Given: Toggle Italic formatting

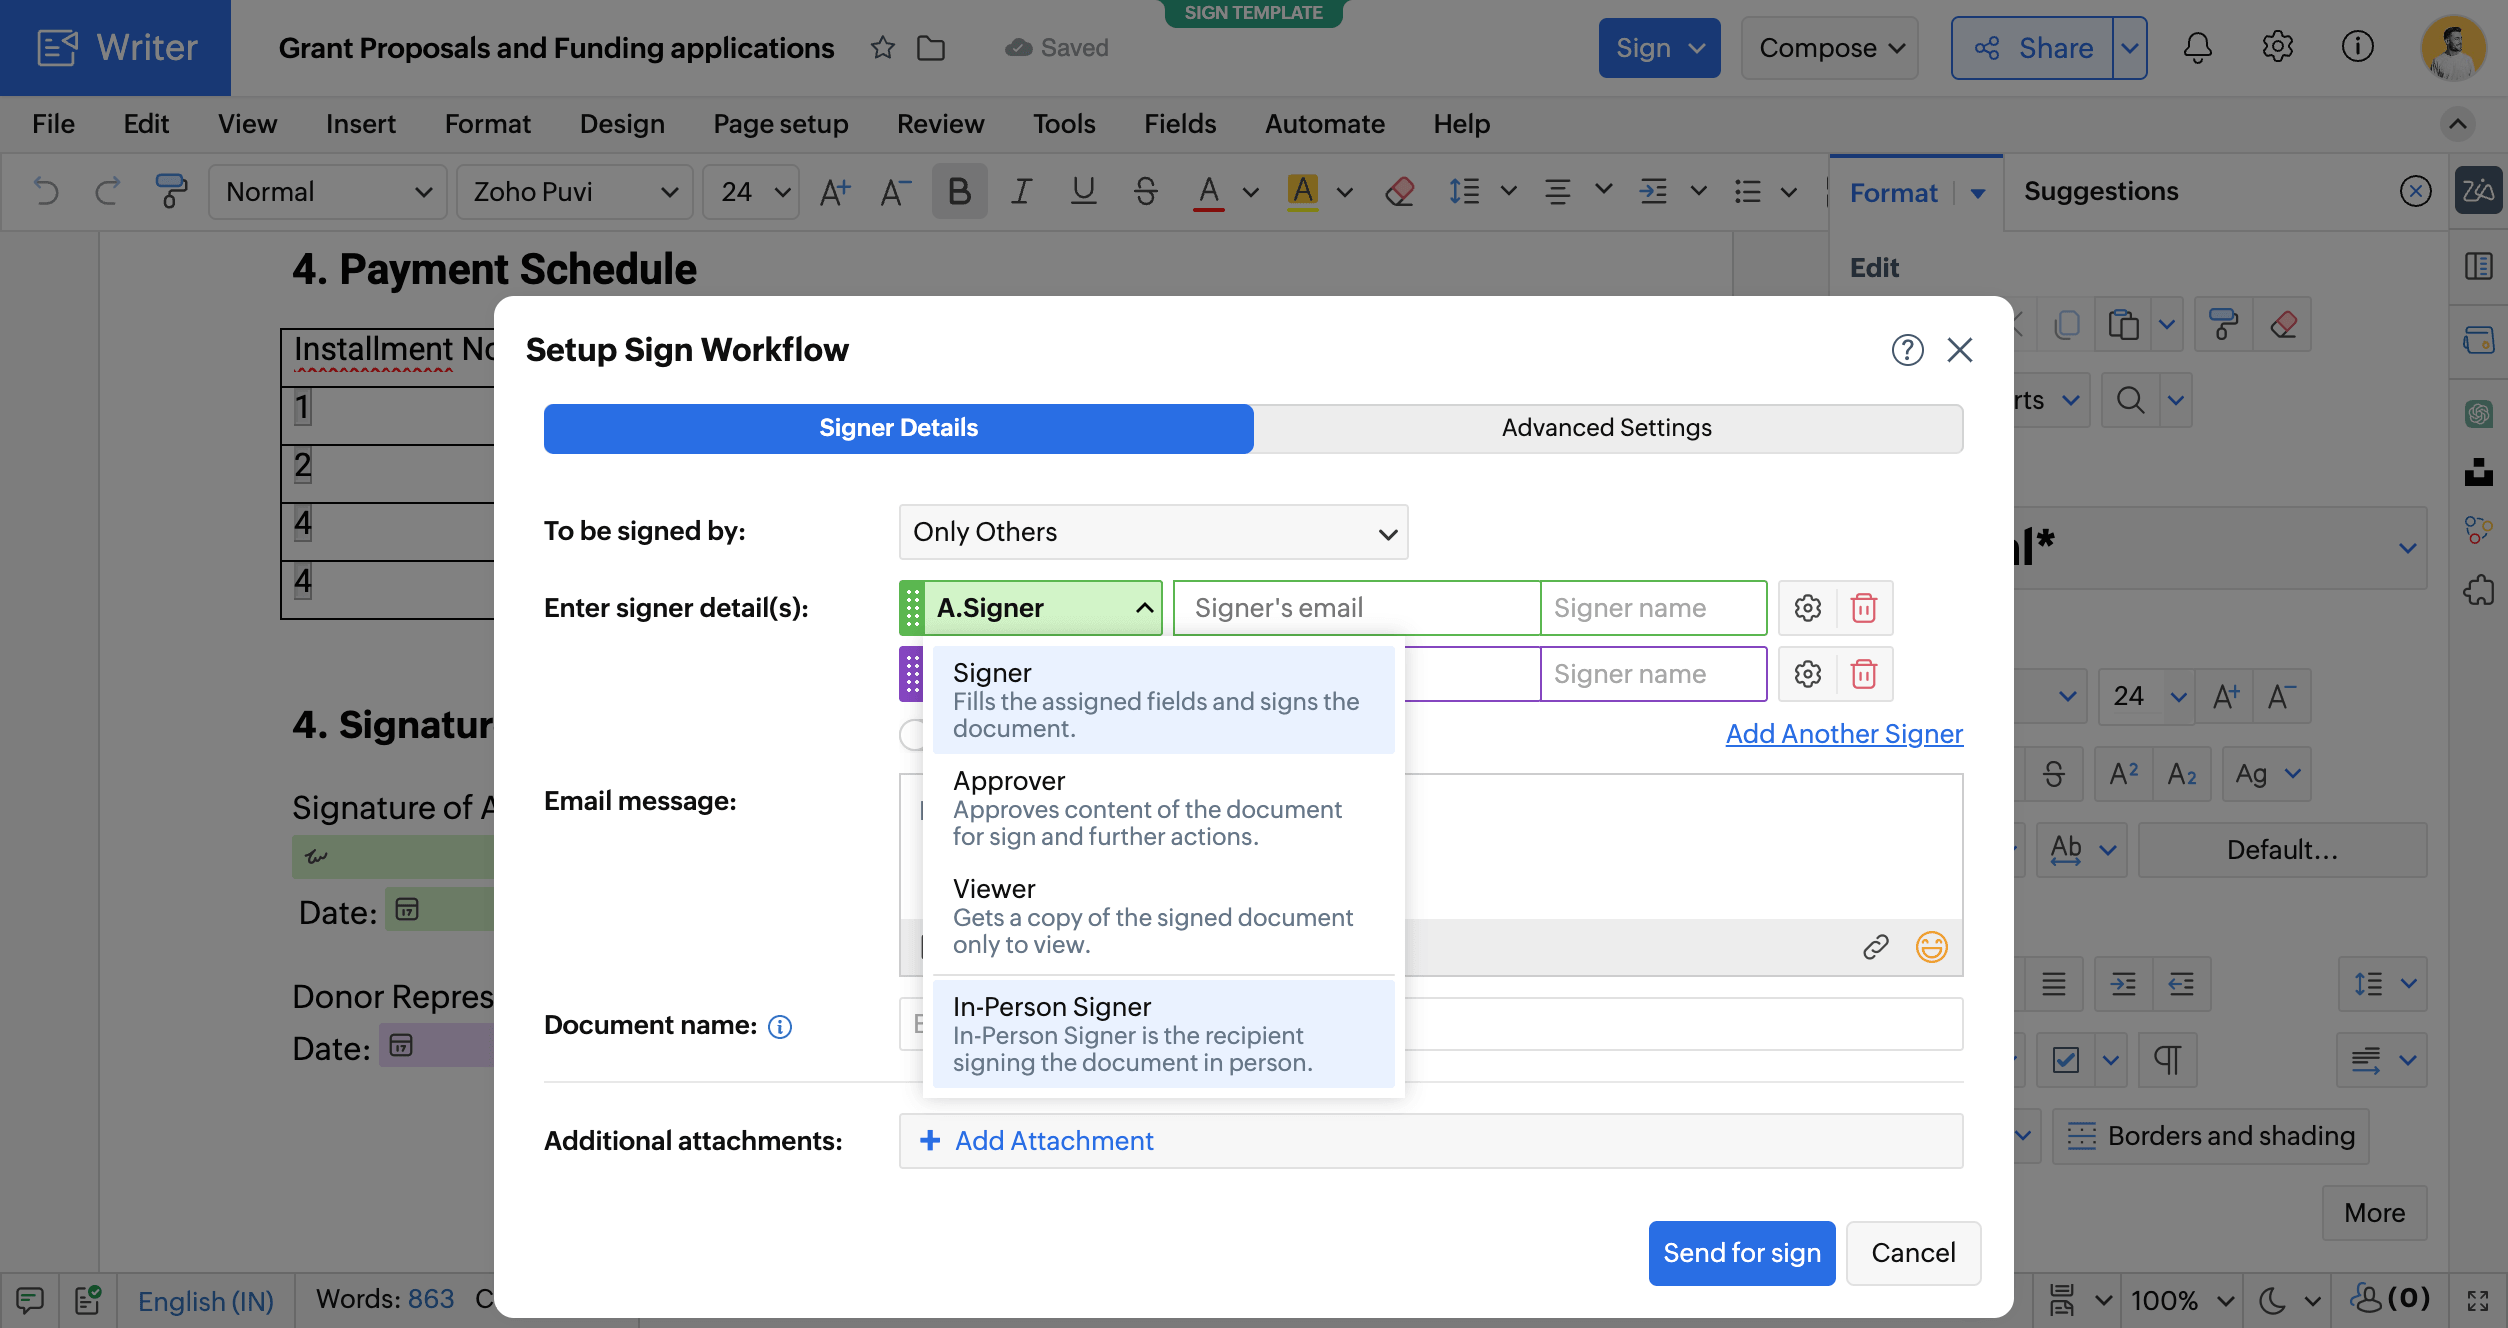Looking at the screenshot, I should (1020, 191).
